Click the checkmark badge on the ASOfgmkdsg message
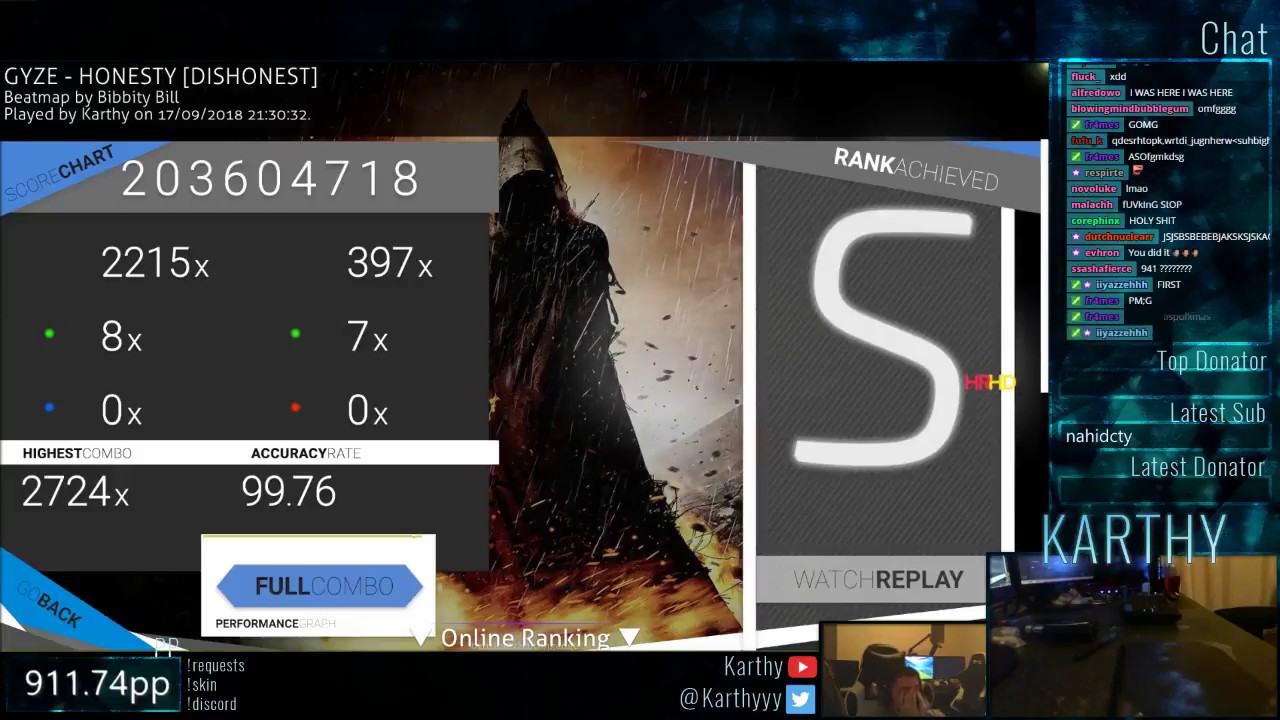The image size is (1280, 720). [x=1076, y=157]
